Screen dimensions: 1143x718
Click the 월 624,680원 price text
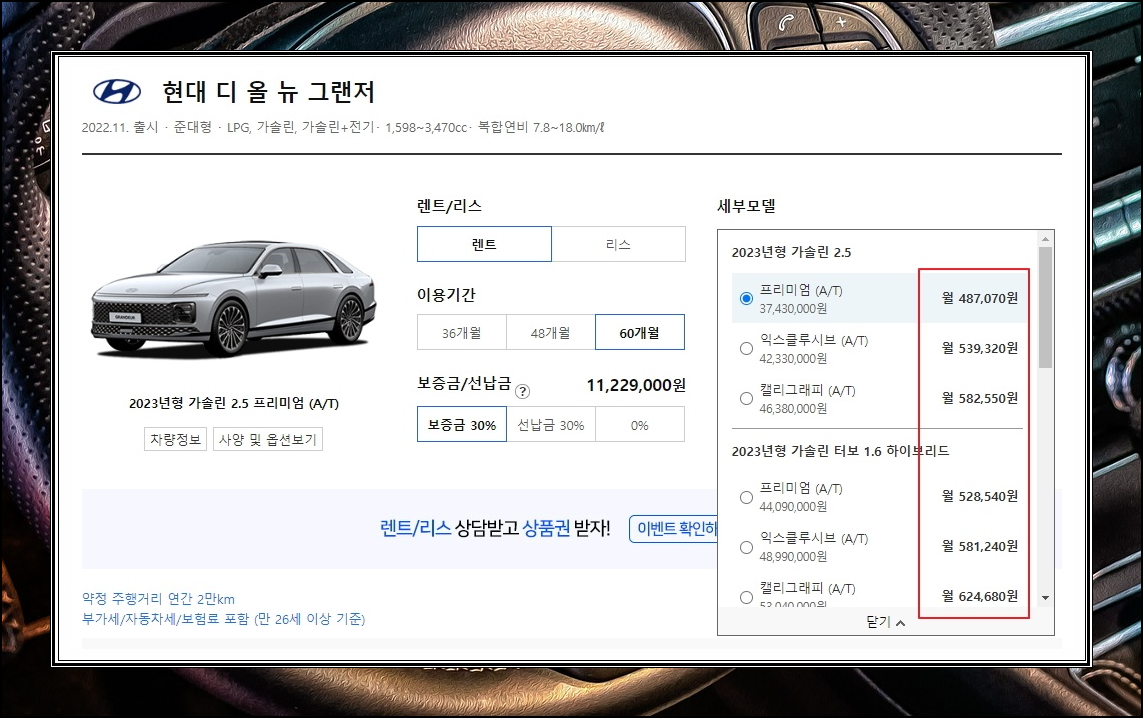coord(980,597)
